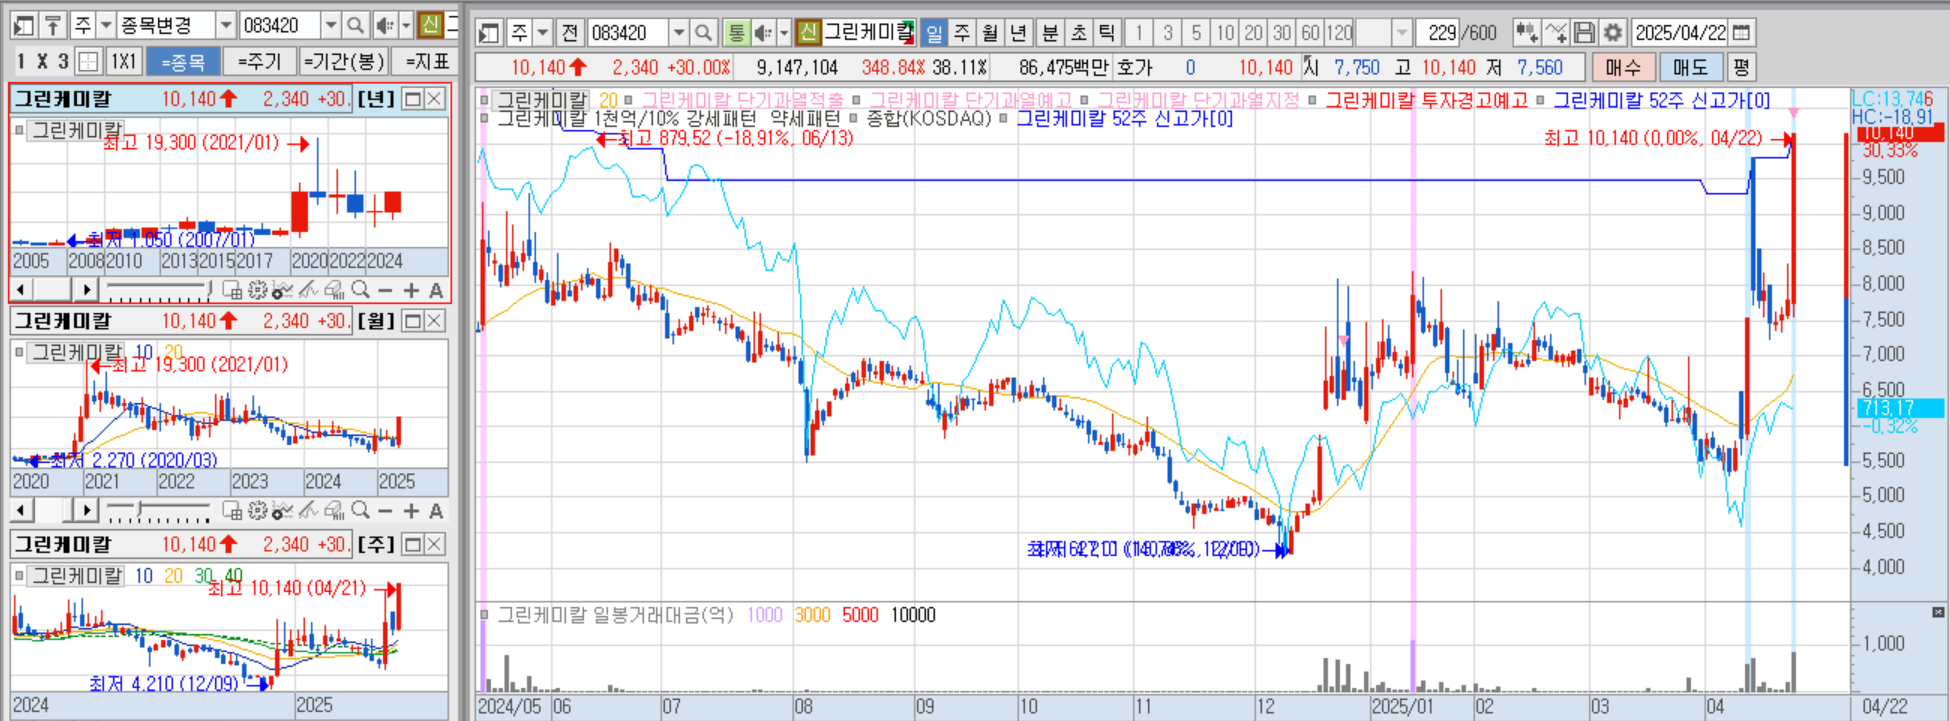
Task: Click the save diskette icon in main toolbar
Action: click(1584, 33)
